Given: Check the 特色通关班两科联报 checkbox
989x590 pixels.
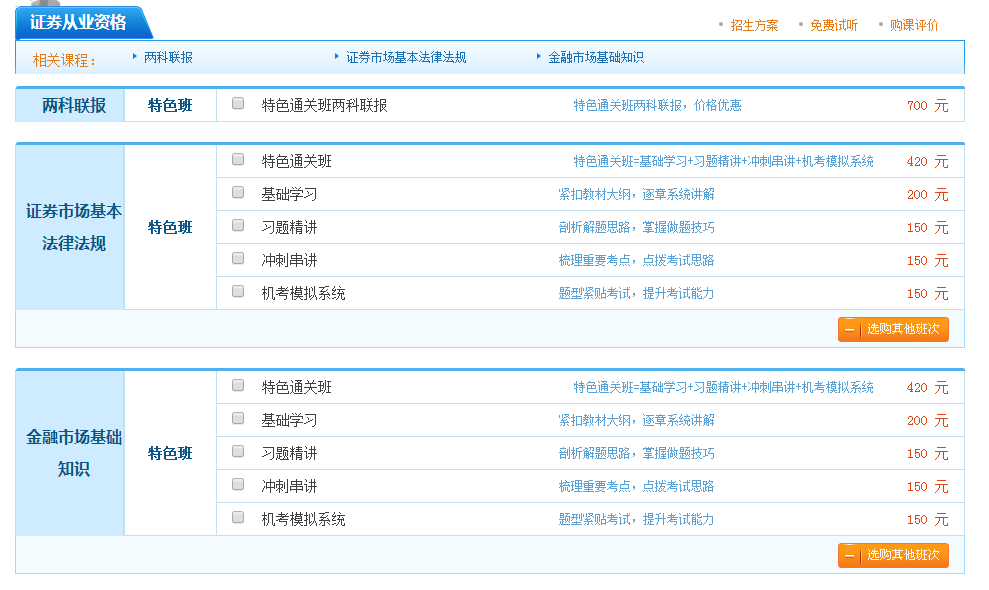Looking at the screenshot, I should point(236,105).
